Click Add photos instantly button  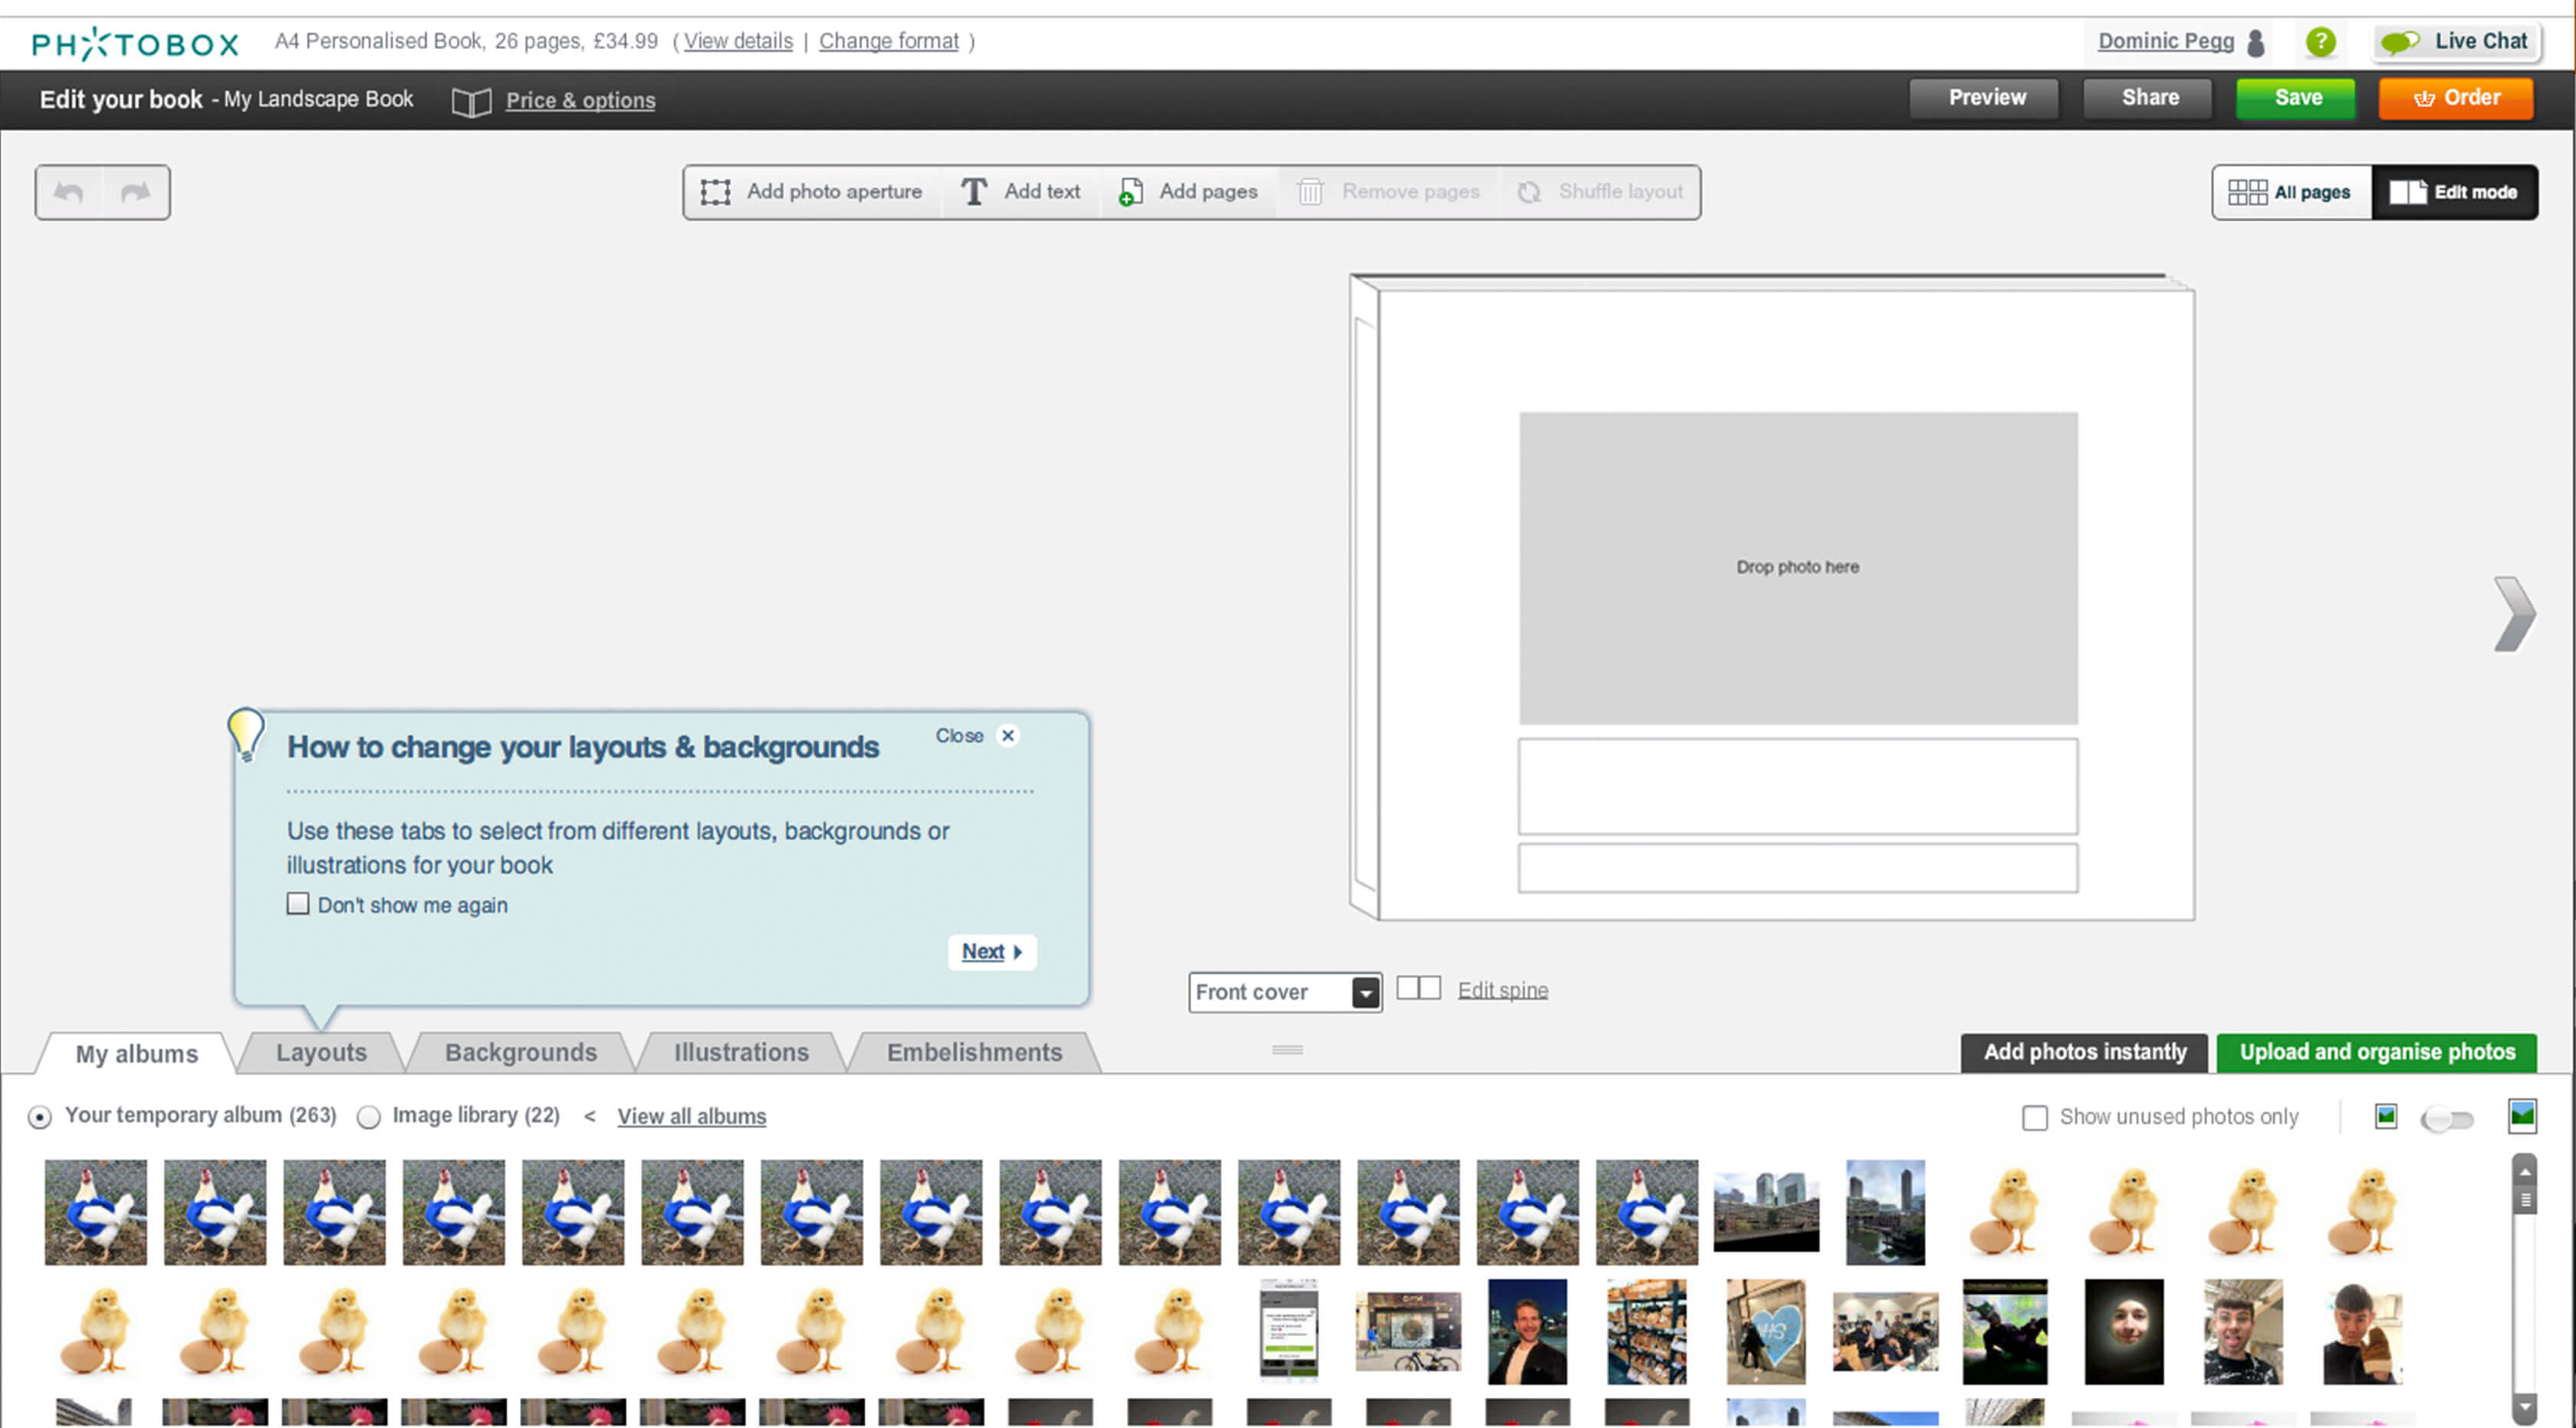[x=2084, y=1053]
